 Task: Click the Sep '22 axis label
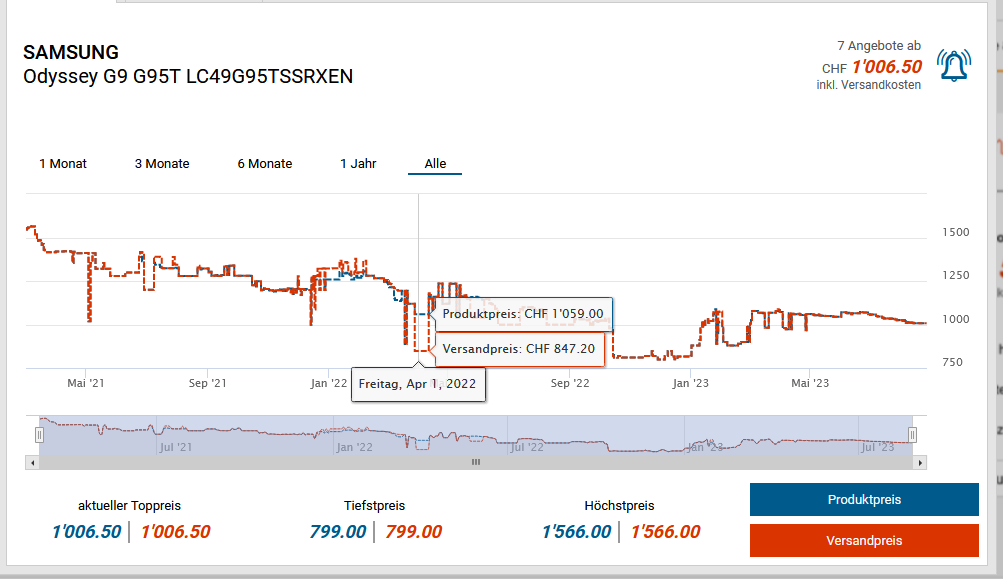(570, 383)
